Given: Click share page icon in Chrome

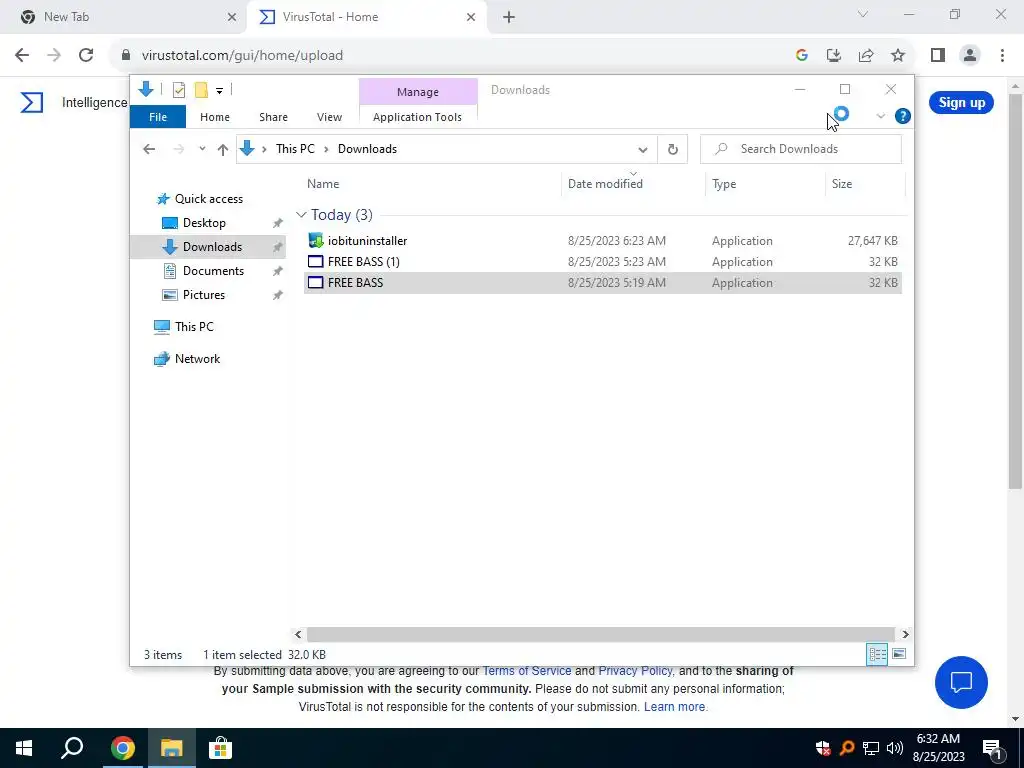Looking at the screenshot, I should tap(866, 56).
